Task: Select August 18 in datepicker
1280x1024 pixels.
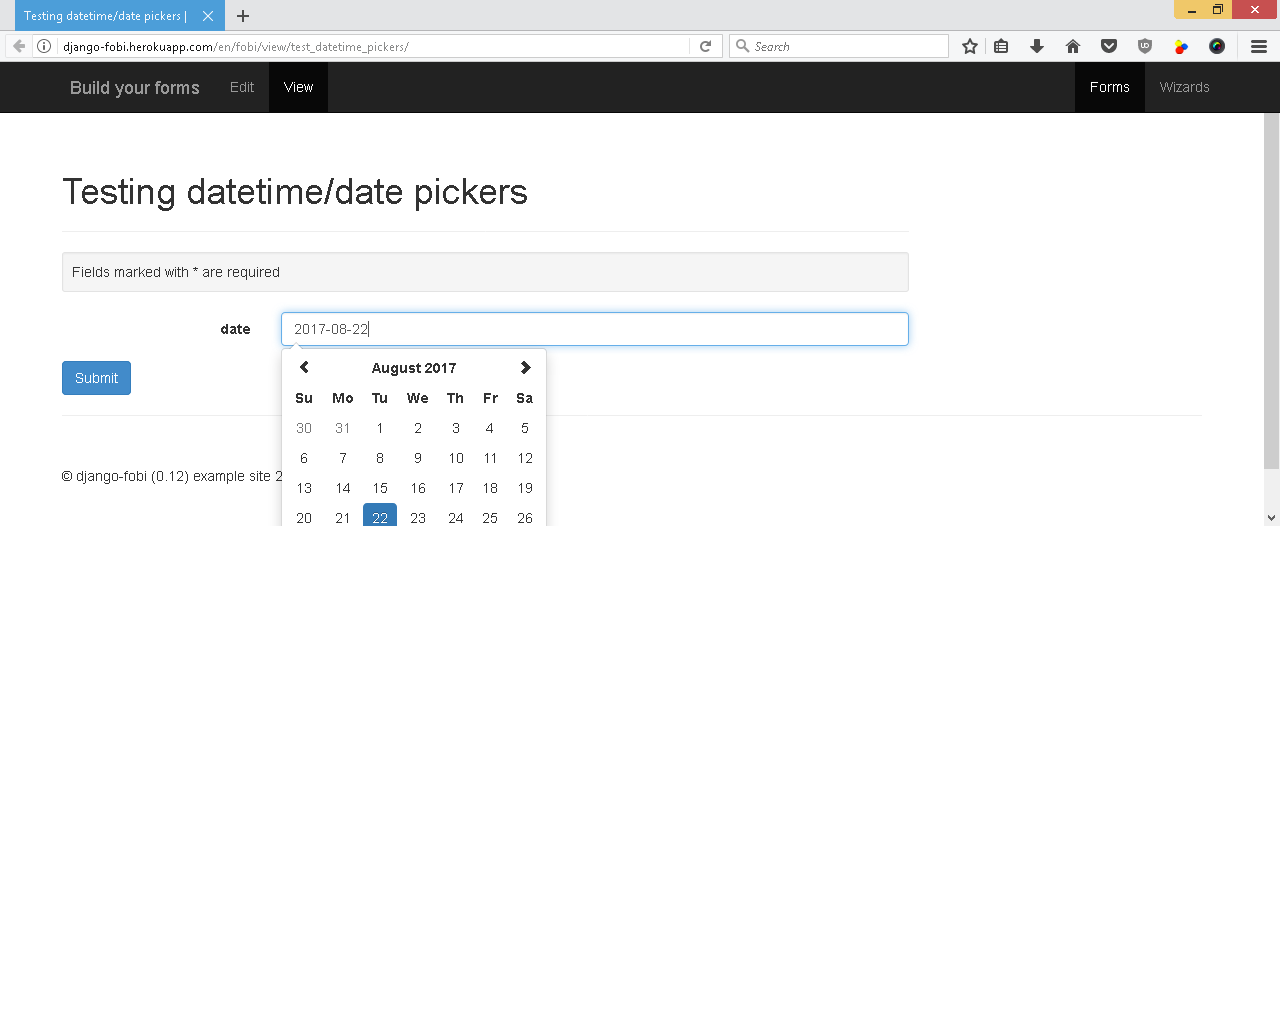Action: pyautogui.click(x=490, y=488)
